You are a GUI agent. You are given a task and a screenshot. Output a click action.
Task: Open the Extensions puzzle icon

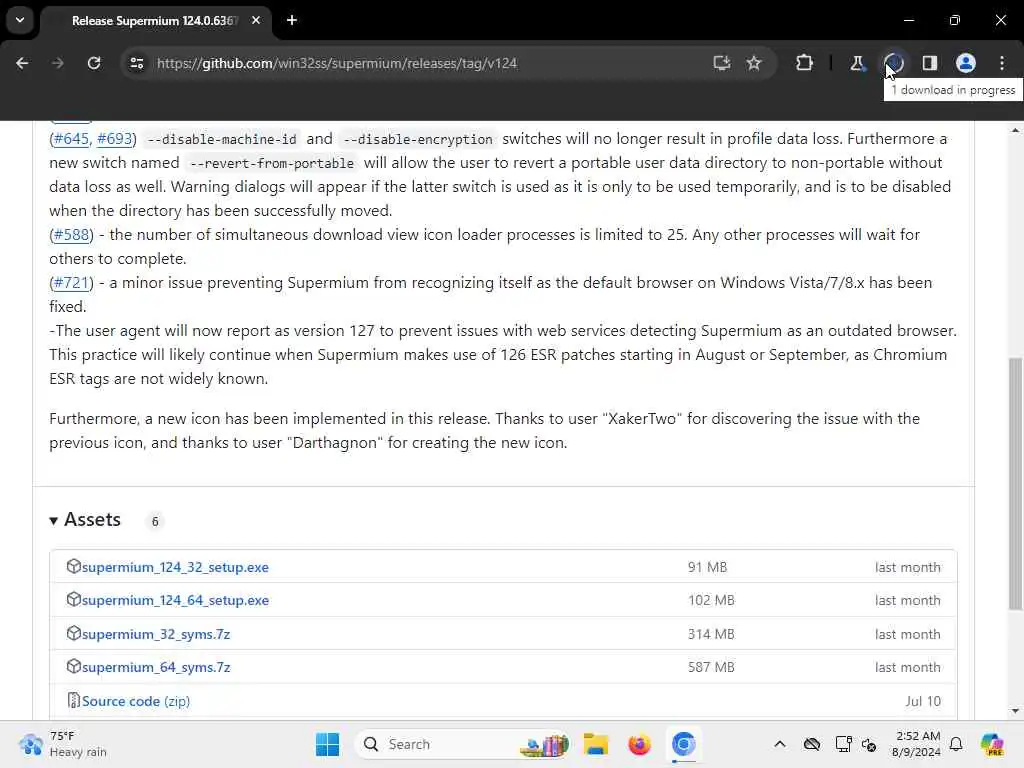click(805, 63)
